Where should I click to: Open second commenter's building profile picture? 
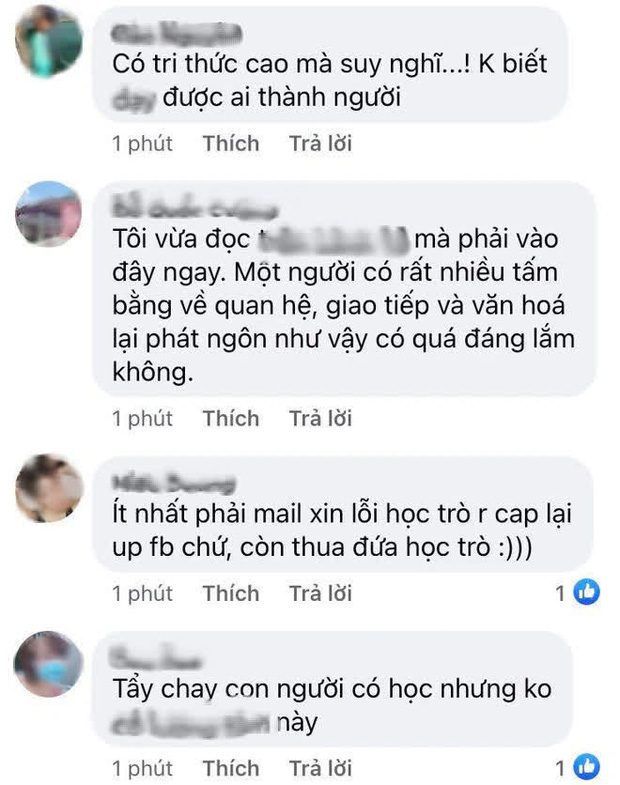(x=49, y=214)
